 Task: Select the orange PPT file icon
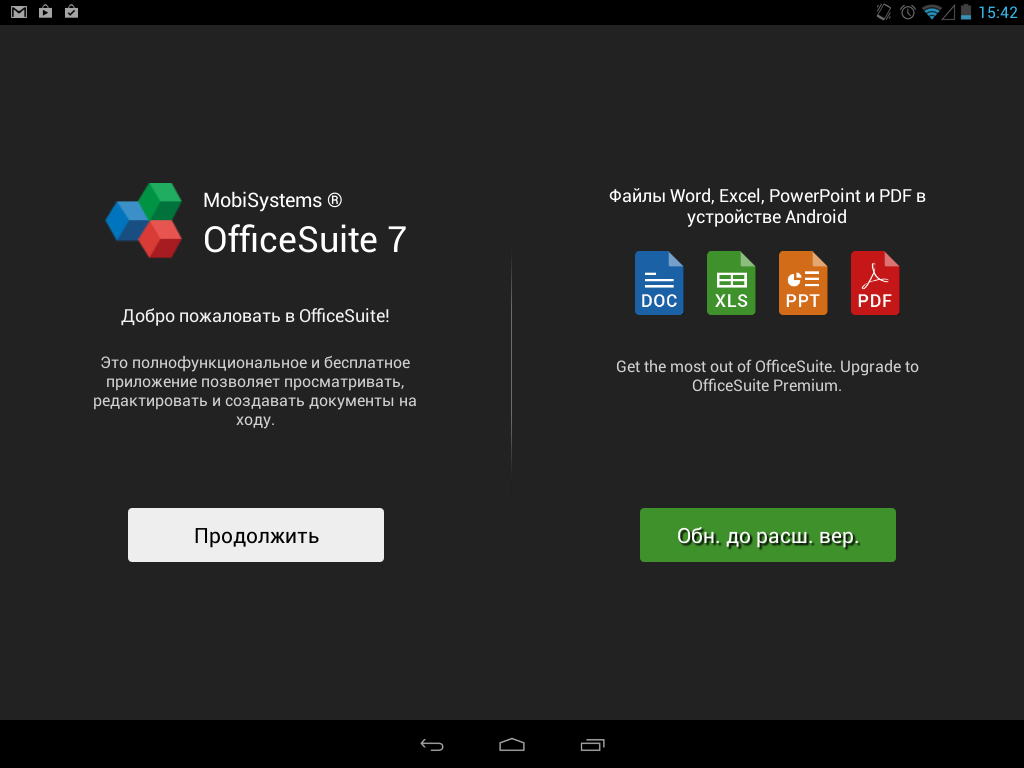pyautogui.click(x=803, y=283)
